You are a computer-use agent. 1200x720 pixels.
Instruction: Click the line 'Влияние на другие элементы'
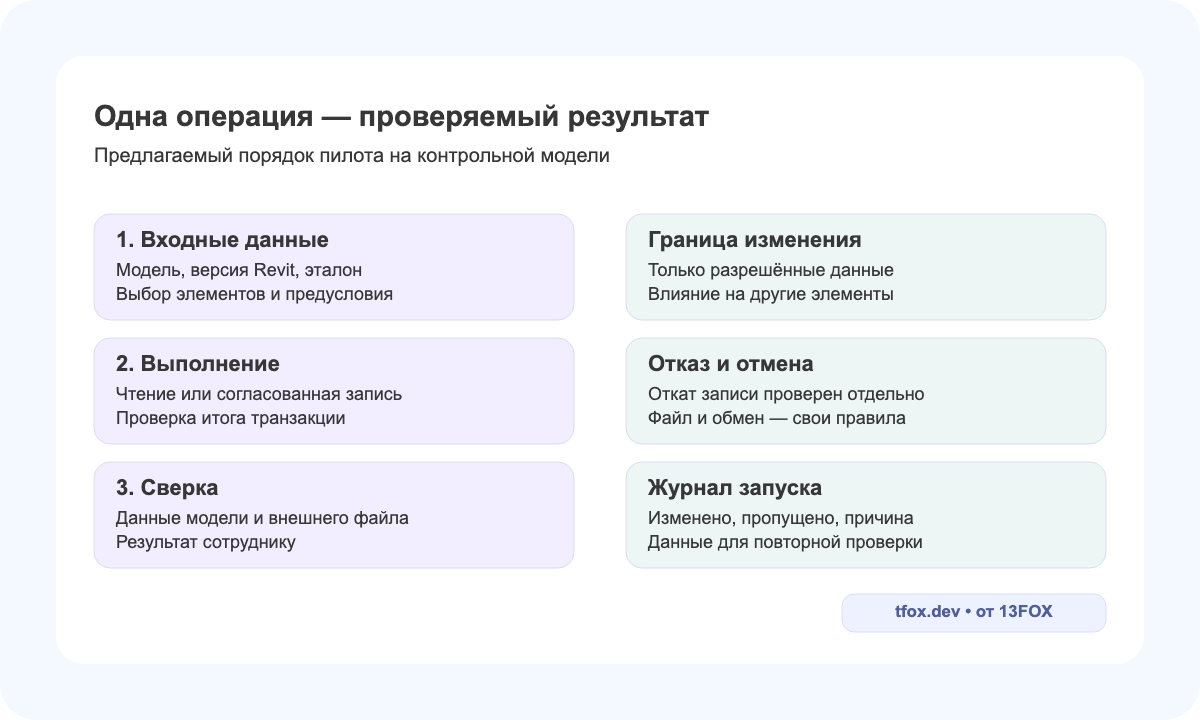(x=770, y=294)
